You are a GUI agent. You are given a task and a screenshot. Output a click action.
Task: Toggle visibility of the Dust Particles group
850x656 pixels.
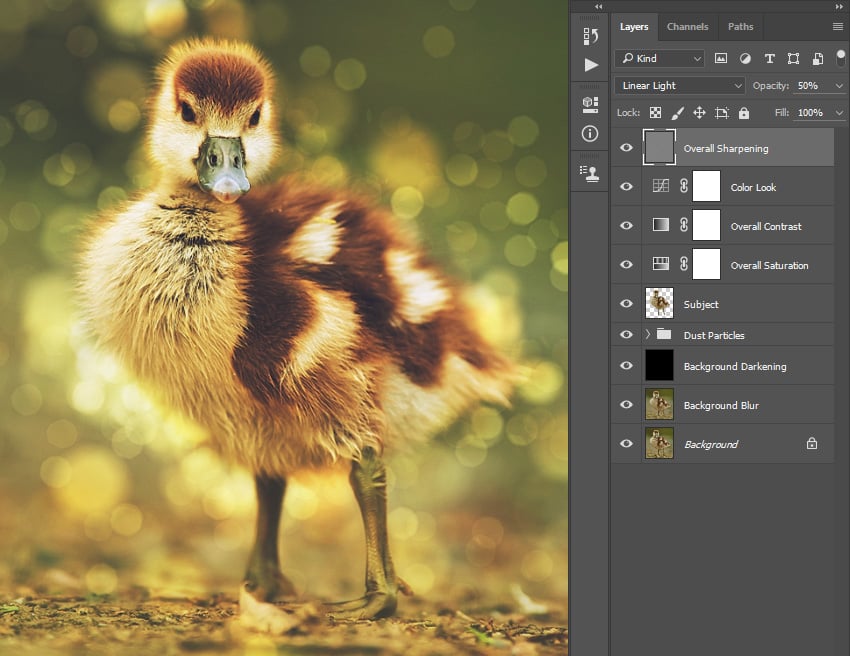pyautogui.click(x=626, y=334)
